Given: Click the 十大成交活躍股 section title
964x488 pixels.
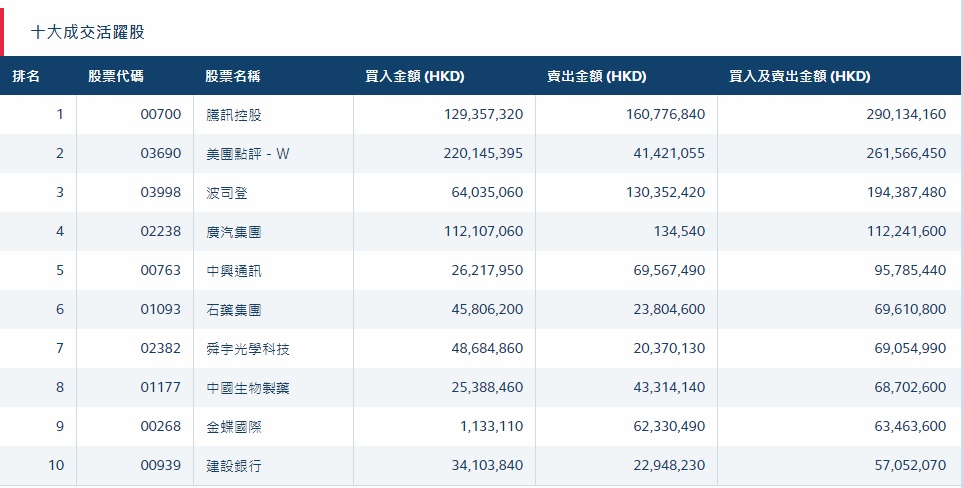Looking at the screenshot, I should (88, 32).
